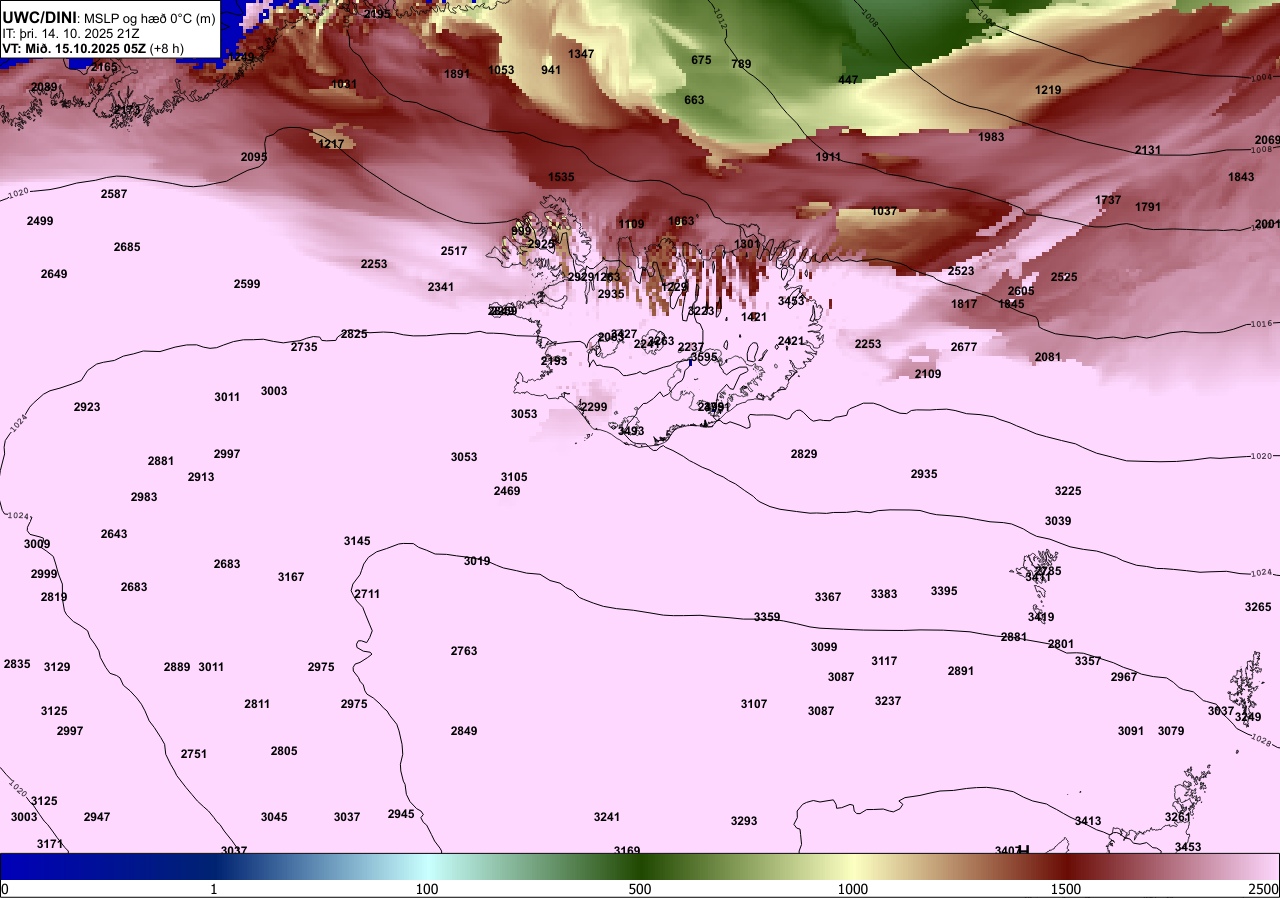Select the 'IT: þri. 14. 10. 2025 21Z' init time text
Viewport: 1280px width, 898px height.
(x=71, y=33)
